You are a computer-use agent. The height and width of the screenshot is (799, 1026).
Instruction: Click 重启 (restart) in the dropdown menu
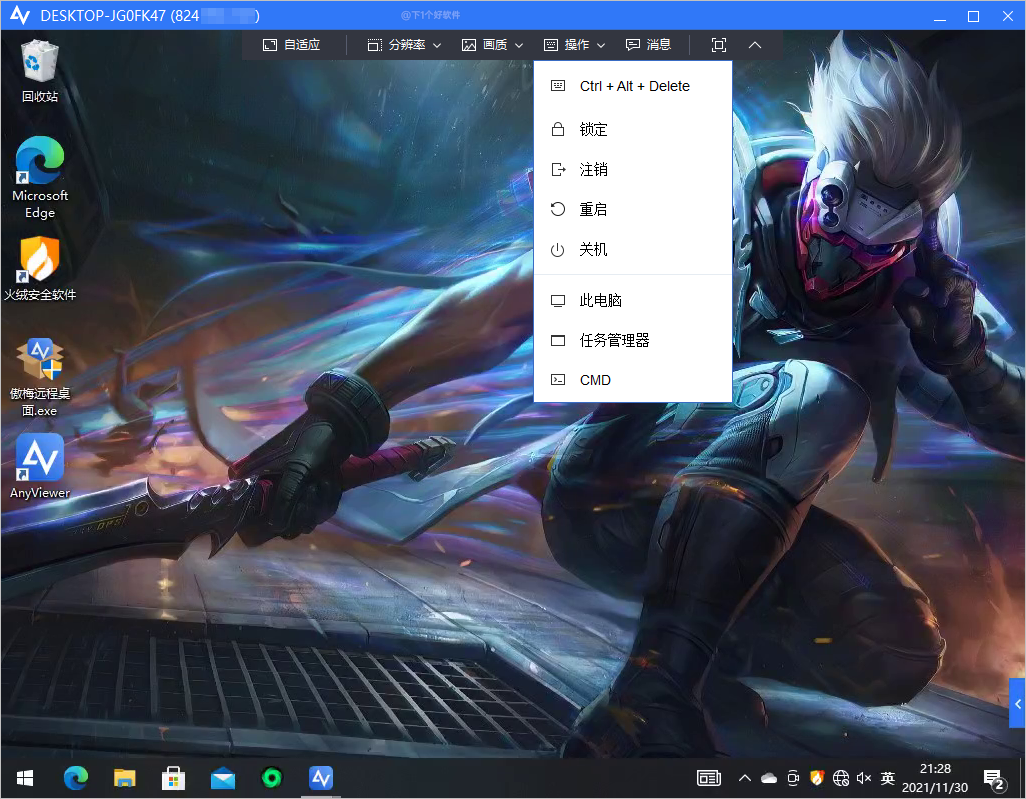pos(633,209)
